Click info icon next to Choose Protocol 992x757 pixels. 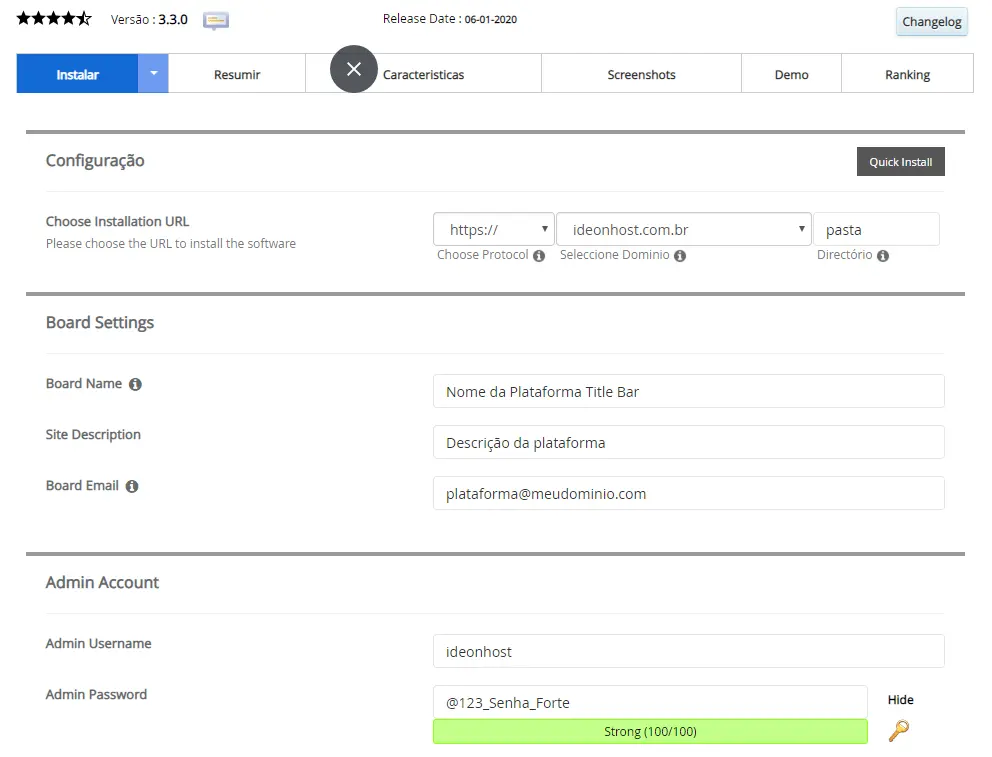(539, 256)
